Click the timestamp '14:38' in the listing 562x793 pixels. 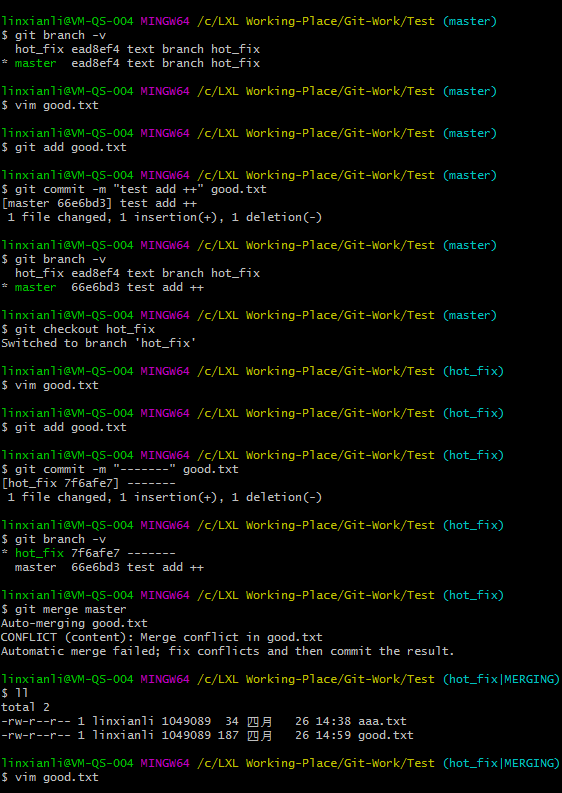334,721
